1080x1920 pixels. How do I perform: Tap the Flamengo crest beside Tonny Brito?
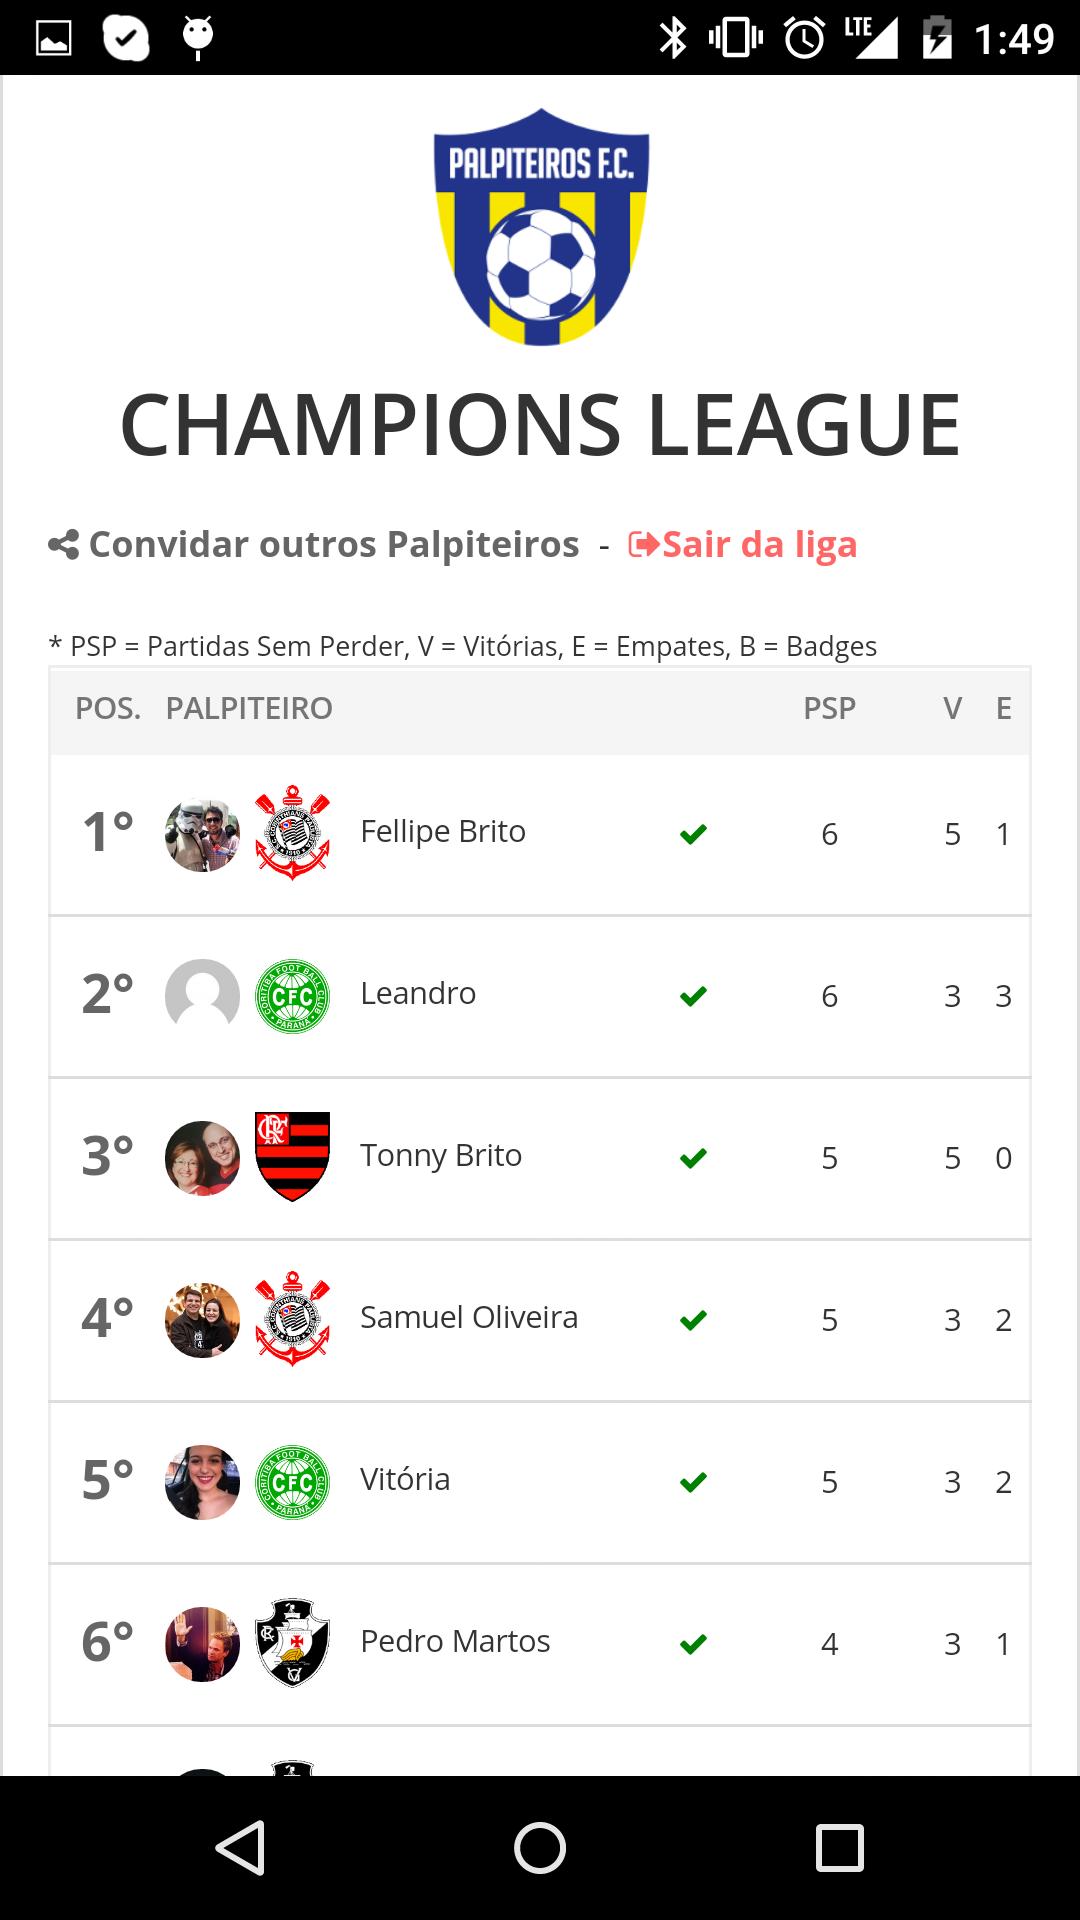[x=292, y=1157]
